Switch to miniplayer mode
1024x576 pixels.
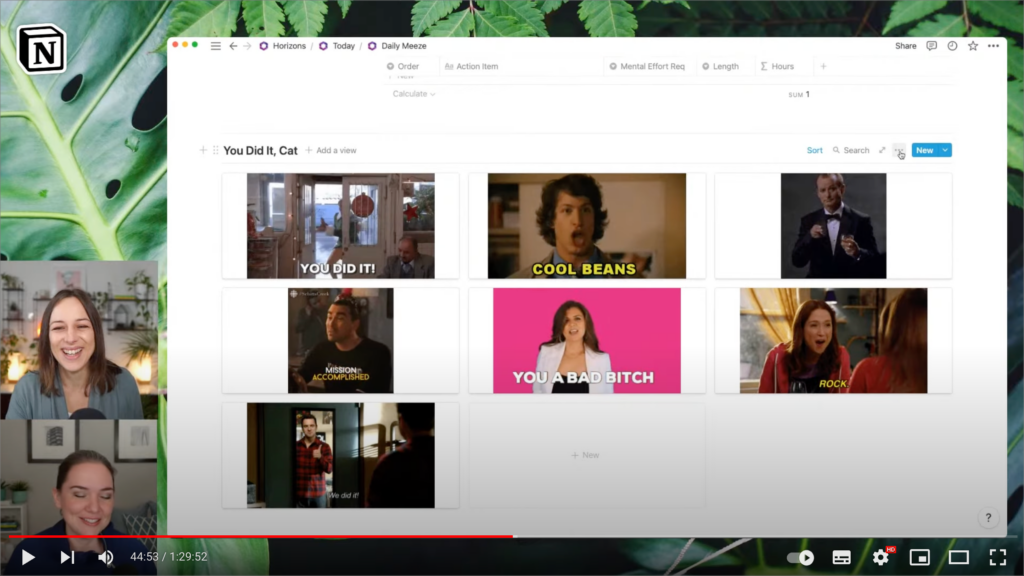pyautogui.click(x=920, y=557)
